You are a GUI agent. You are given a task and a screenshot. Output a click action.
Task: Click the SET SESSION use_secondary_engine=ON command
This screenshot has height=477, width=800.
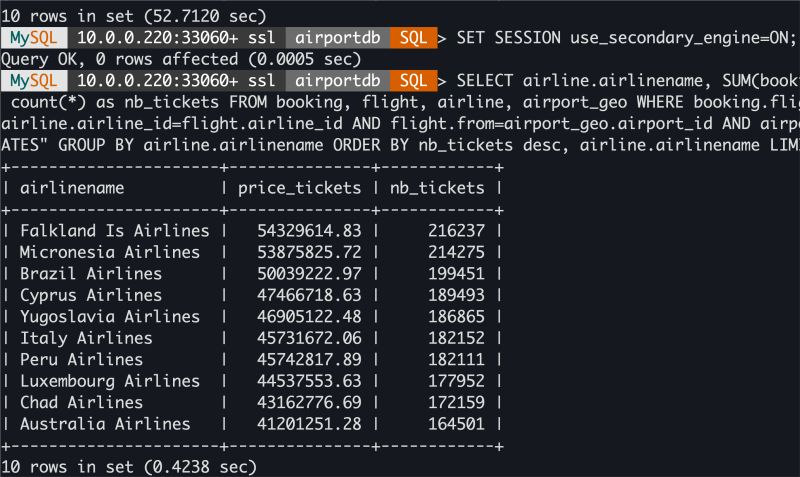coord(626,38)
